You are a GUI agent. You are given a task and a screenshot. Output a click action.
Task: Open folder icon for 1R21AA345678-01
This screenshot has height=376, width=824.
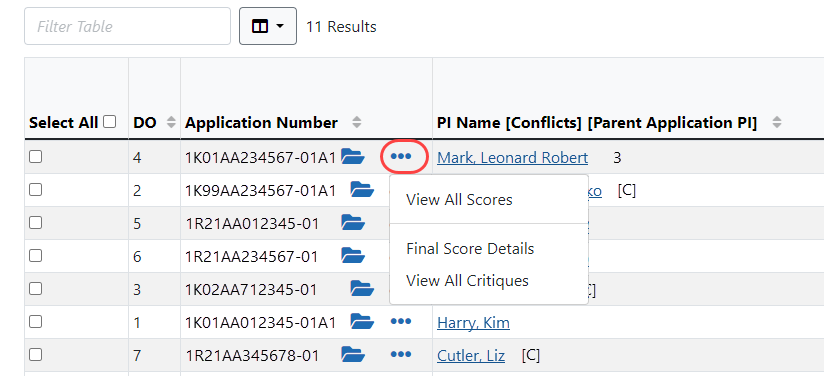tap(353, 354)
